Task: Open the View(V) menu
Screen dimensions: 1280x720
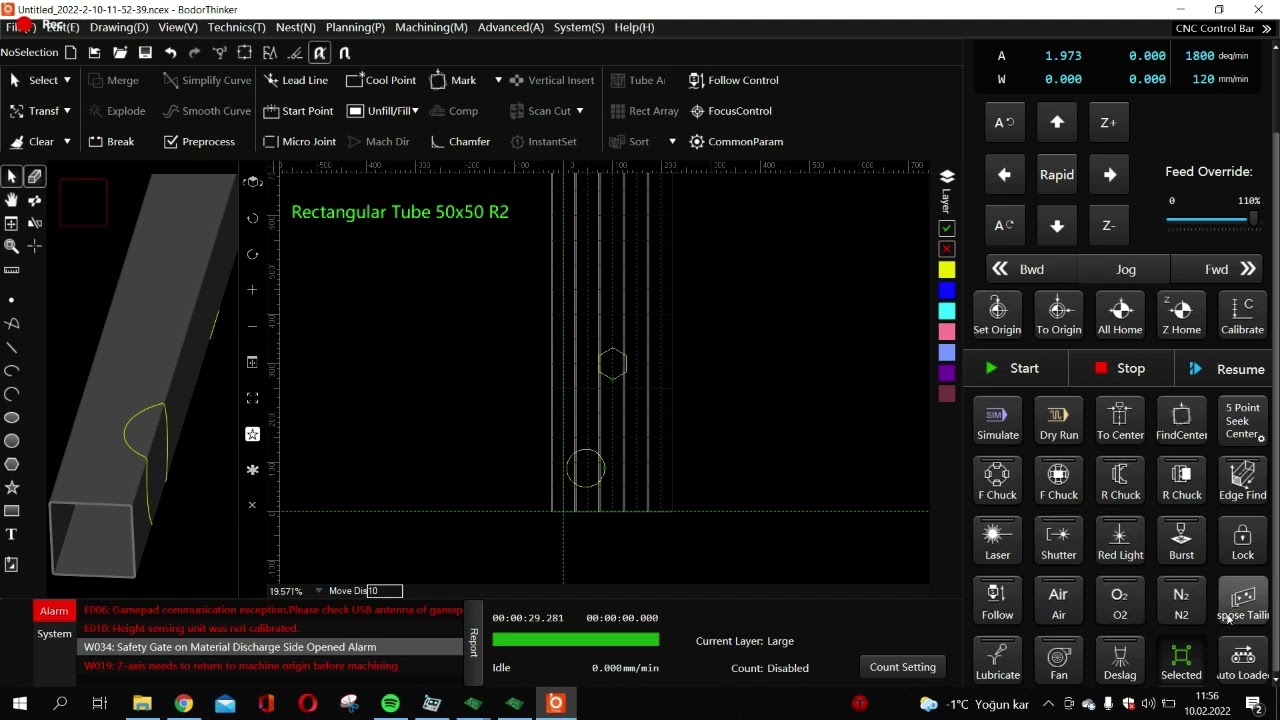Action: [x=178, y=27]
